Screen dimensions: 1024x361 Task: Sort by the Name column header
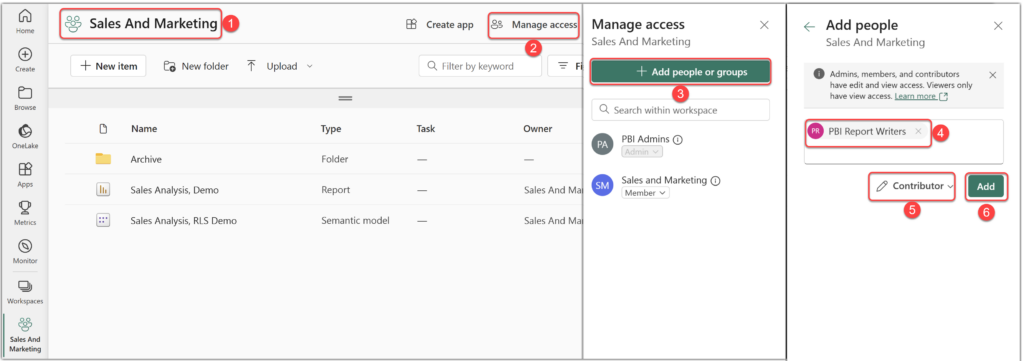(144, 129)
